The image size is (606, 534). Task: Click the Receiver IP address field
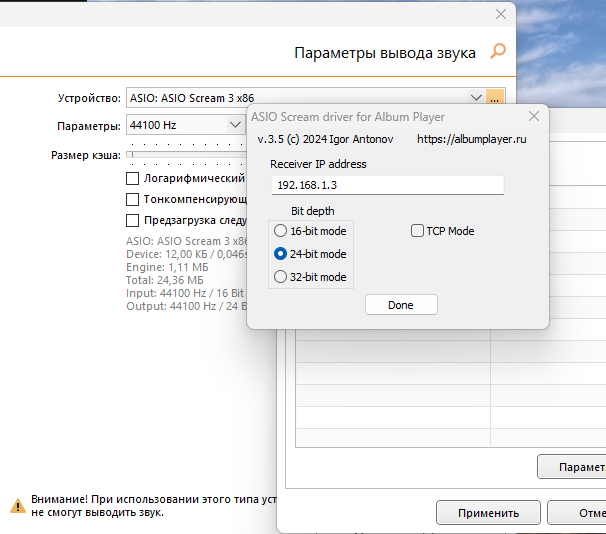point(387,185)
